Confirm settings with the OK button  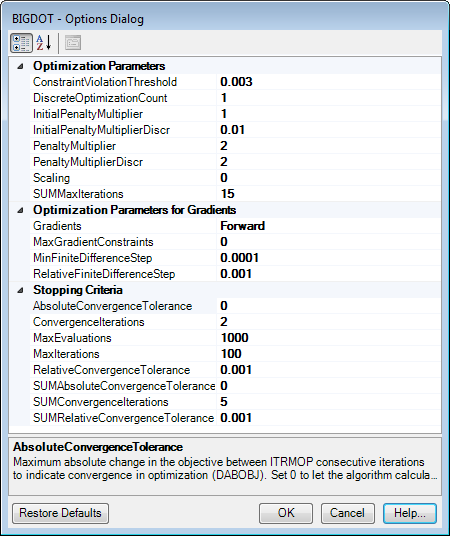pyautogui.click(x=286, y=513)
